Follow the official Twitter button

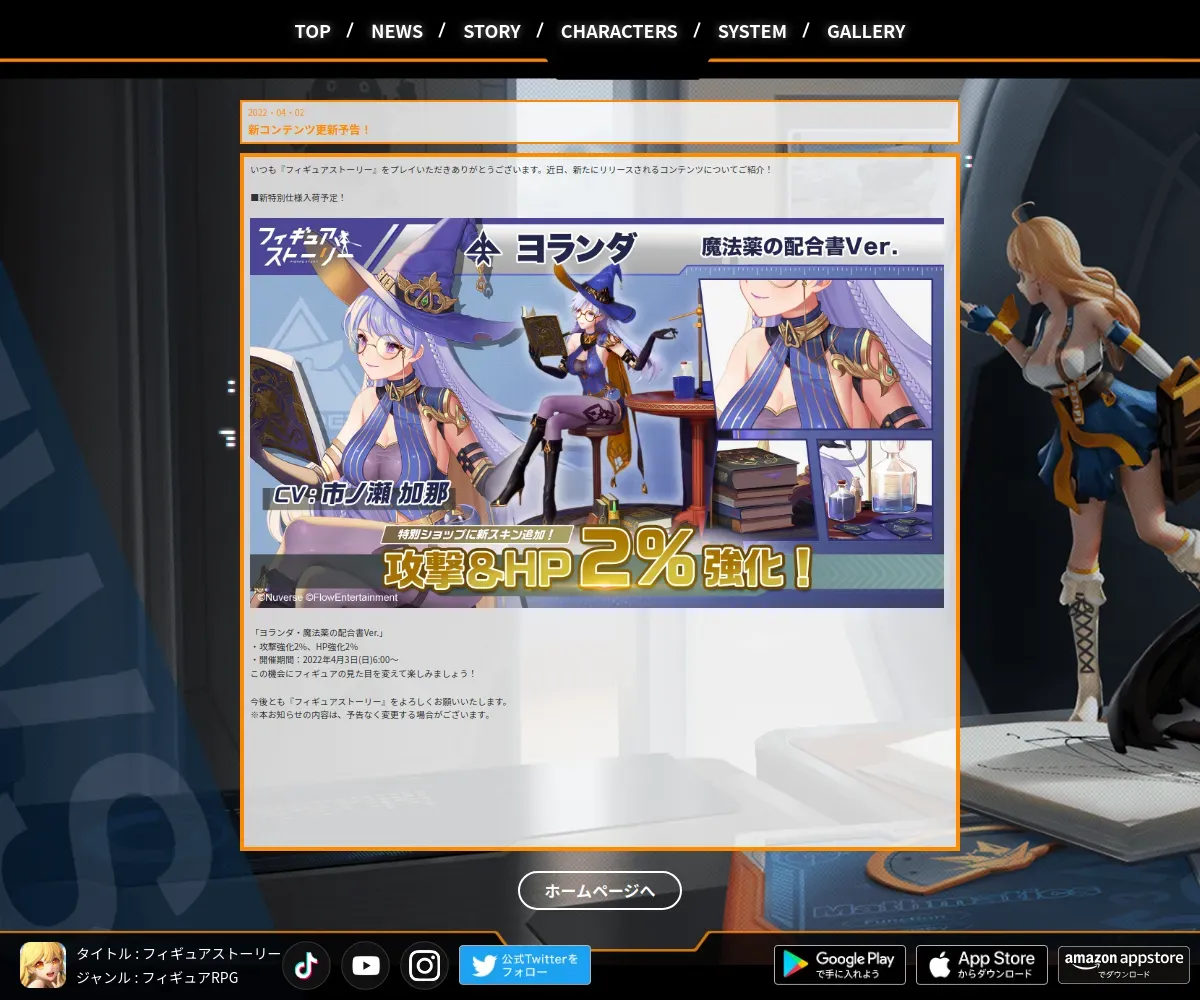point(525,965)
